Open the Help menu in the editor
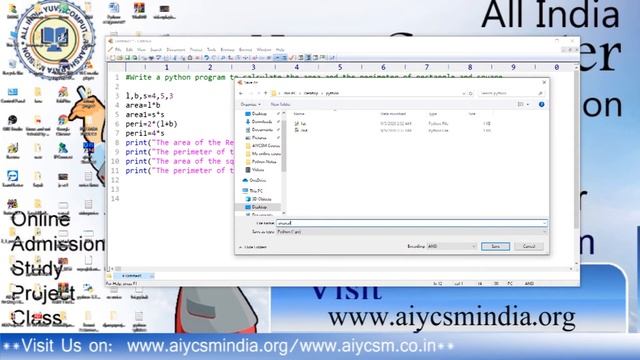Screen dimensions: 640x360 280,50
